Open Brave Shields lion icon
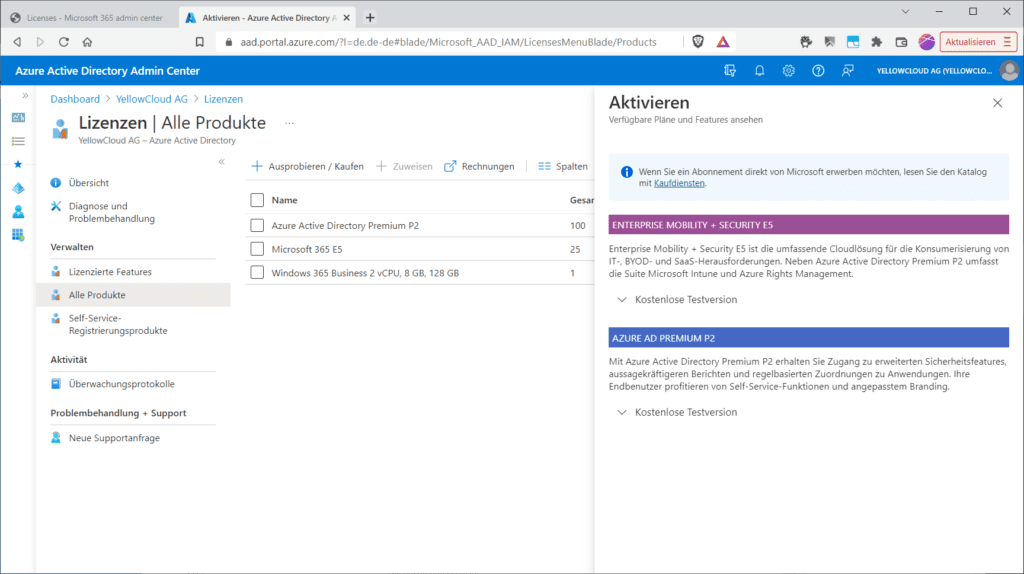Viewport: 1024px width, 574px height. (x=698, y=42)
